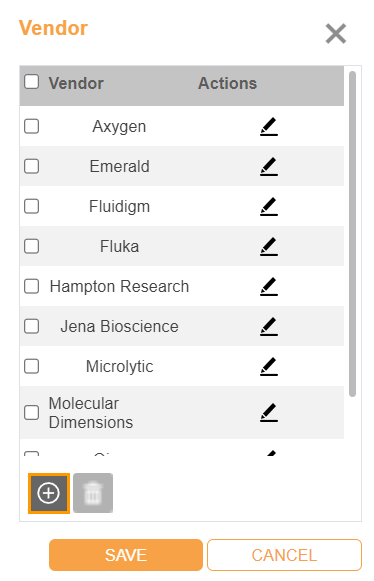Click the Vendor column header
This screenshot has height=581, width=374.
click(x=76, y=83)
